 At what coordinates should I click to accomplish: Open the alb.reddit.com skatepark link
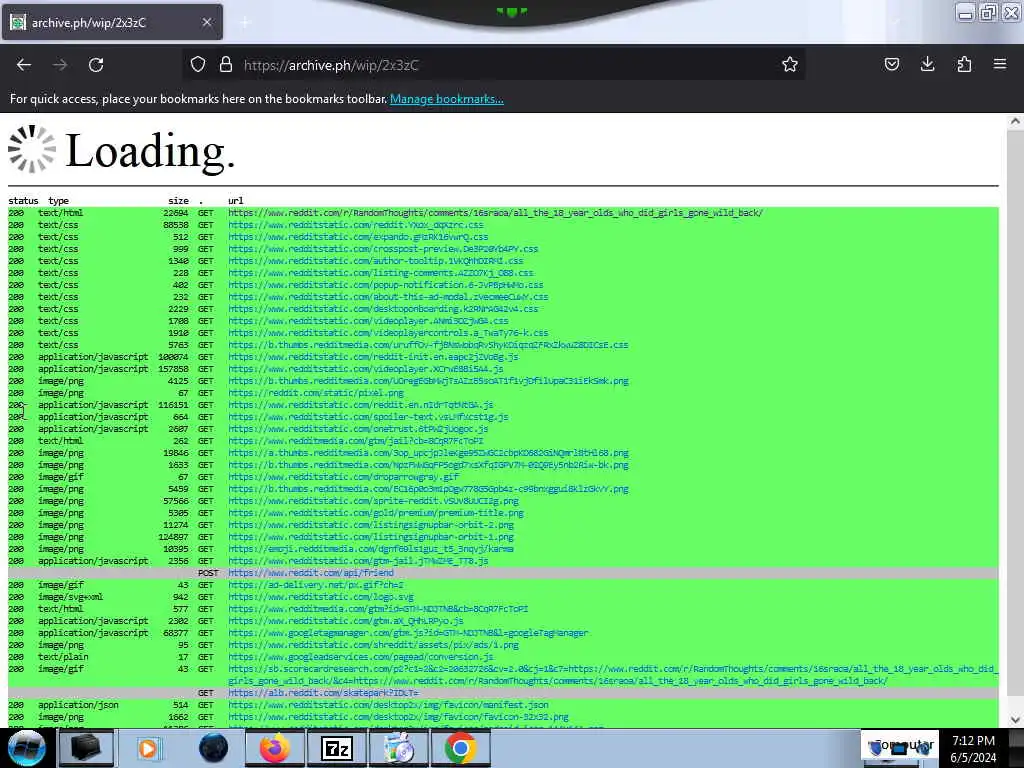click(x=323, y=693)
